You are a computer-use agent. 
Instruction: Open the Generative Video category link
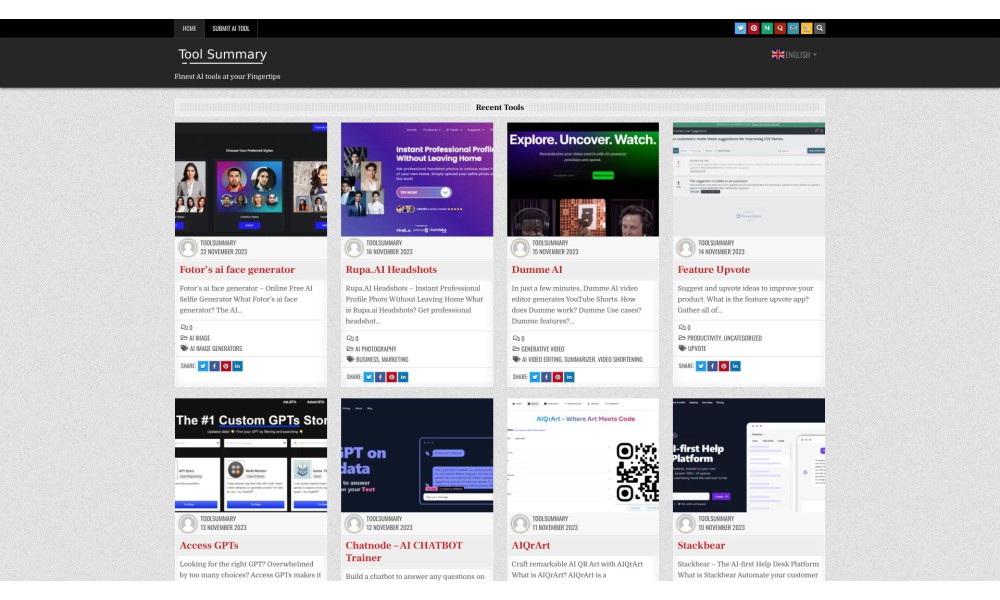coord(542,349)
